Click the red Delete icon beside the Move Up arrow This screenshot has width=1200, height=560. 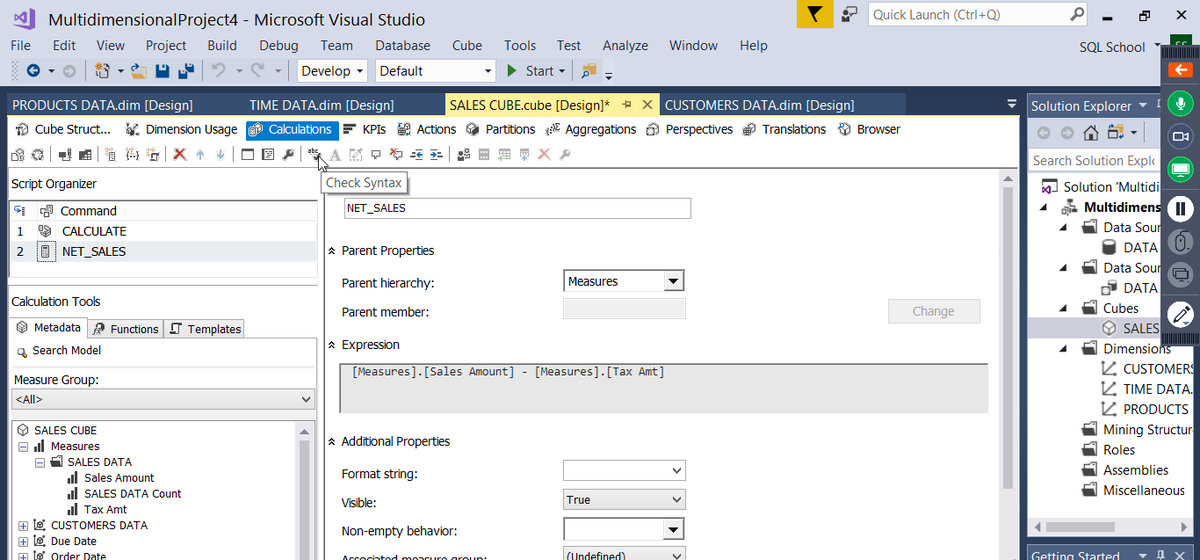click(180, 155)
